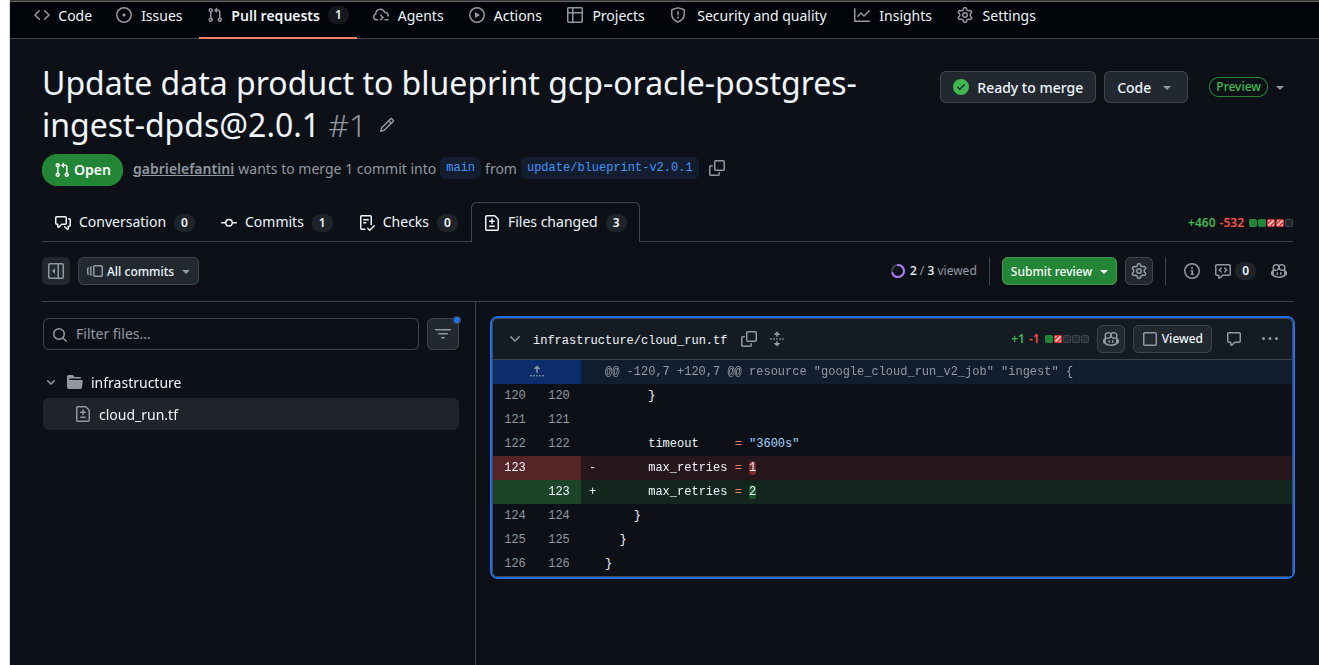The width and height of the screenshot is (1319, 665).
Task: Open the main base branch link
Action: pos(460,168)
